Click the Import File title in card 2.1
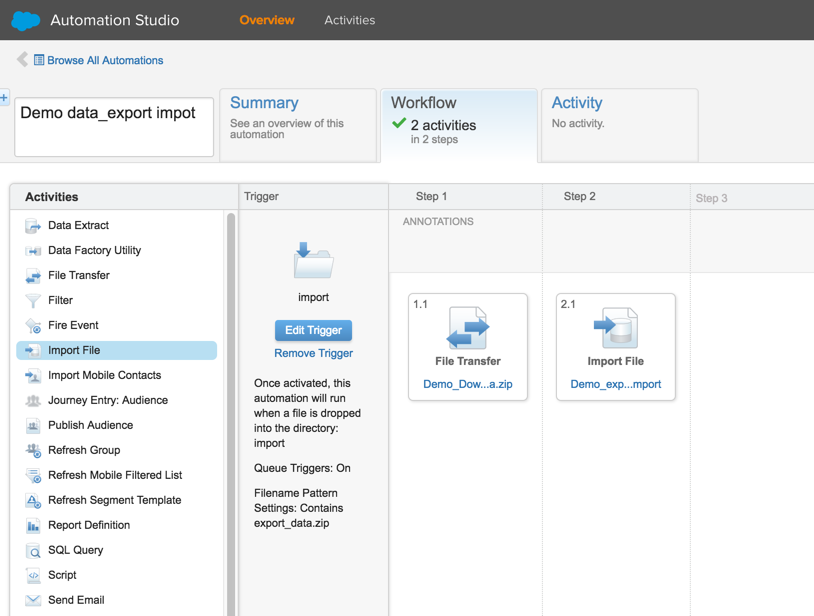This screenshot has height=616, width=814. (616, 361)
